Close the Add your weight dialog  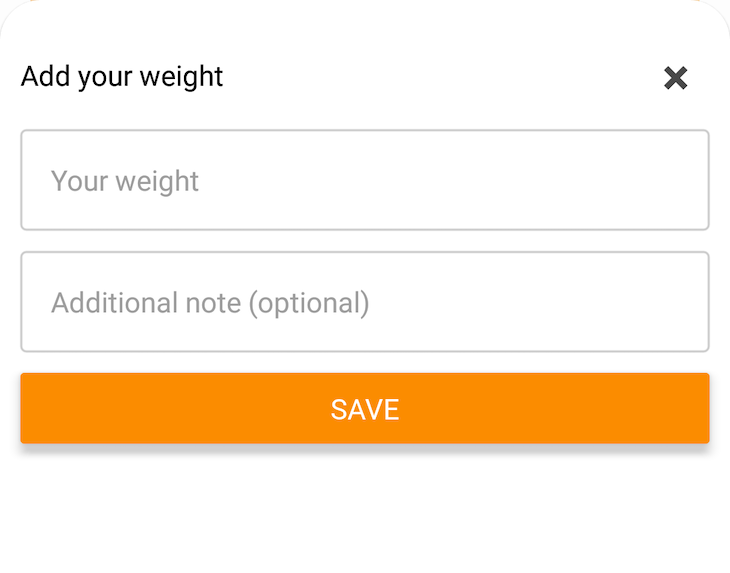pyautogui.click(x=676, y=78)
